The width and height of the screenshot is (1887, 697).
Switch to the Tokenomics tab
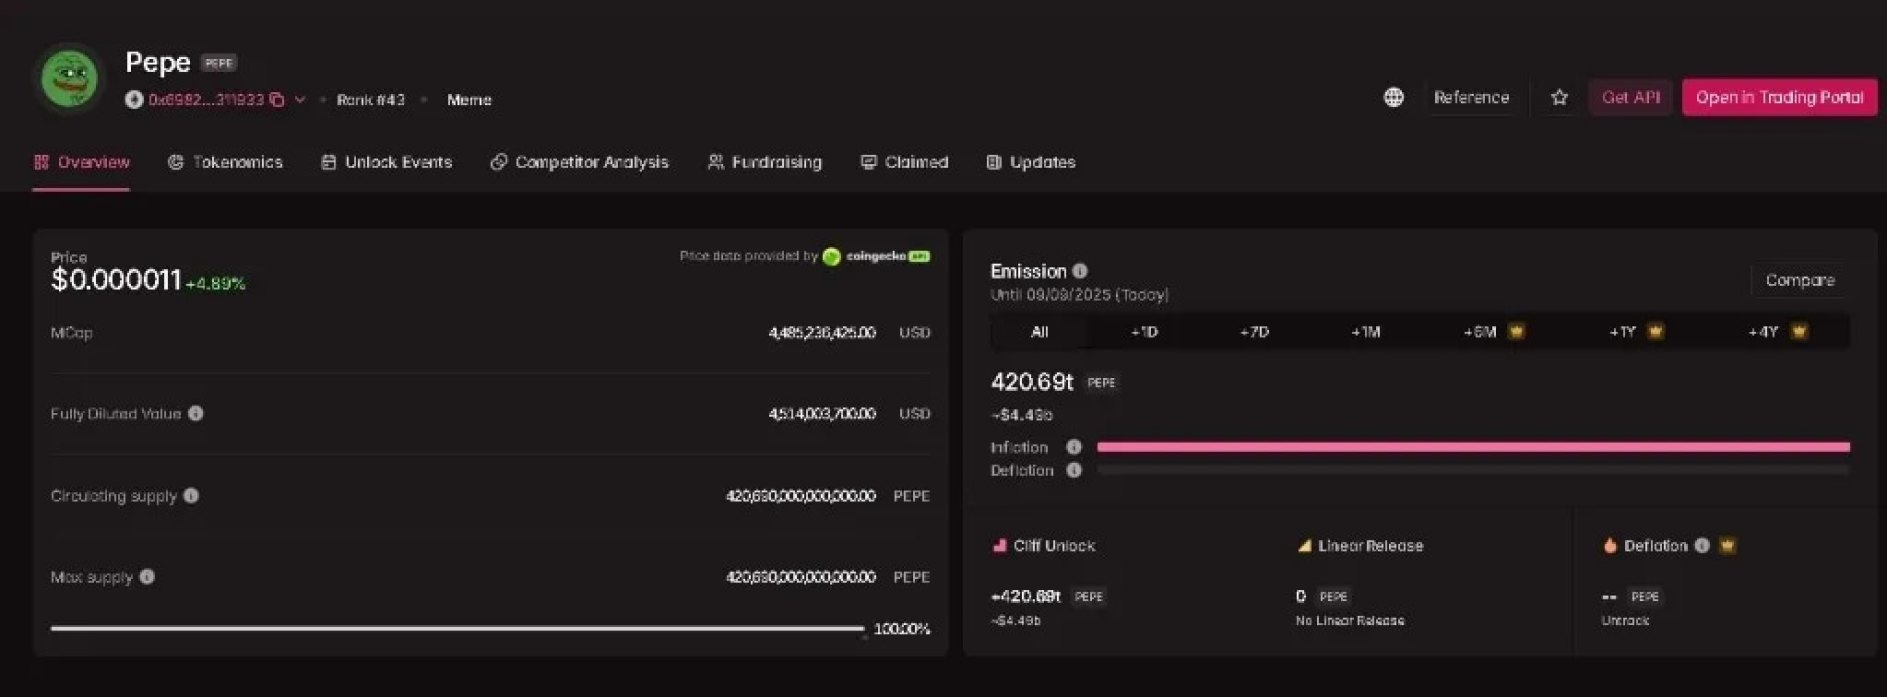click(x=225, y=162)
